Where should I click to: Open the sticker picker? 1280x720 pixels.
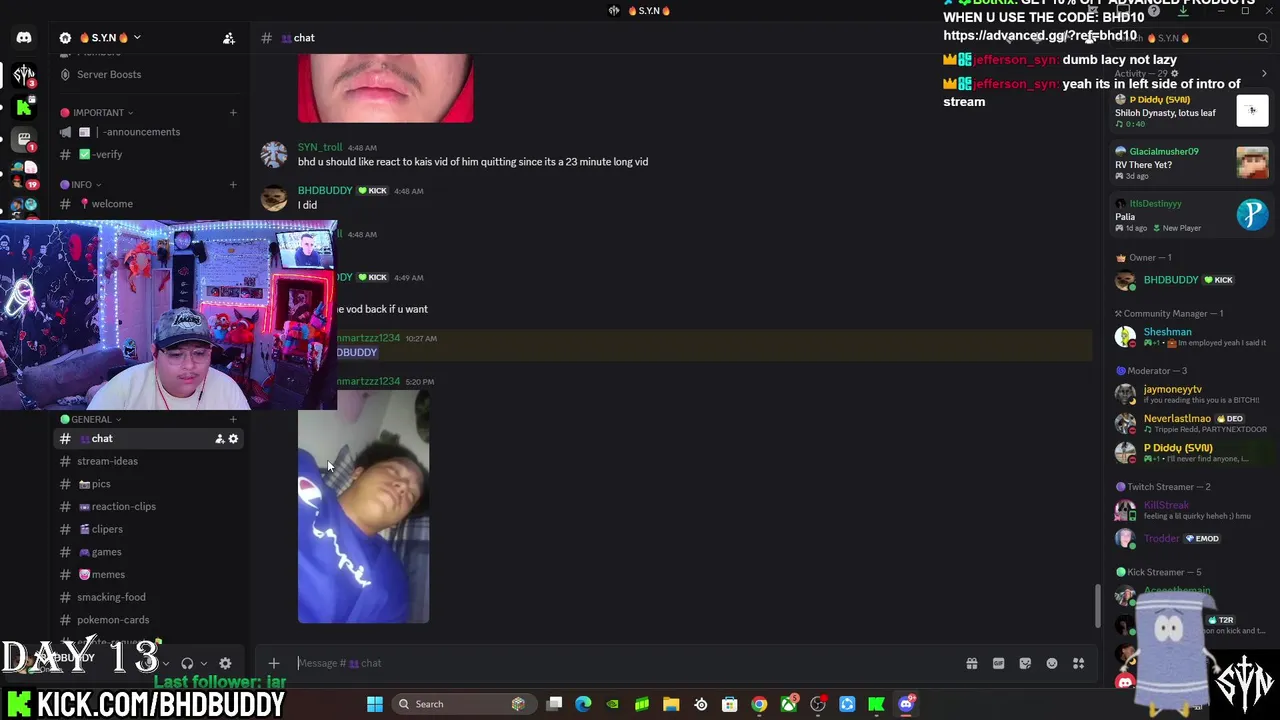tap(1025, 663)
